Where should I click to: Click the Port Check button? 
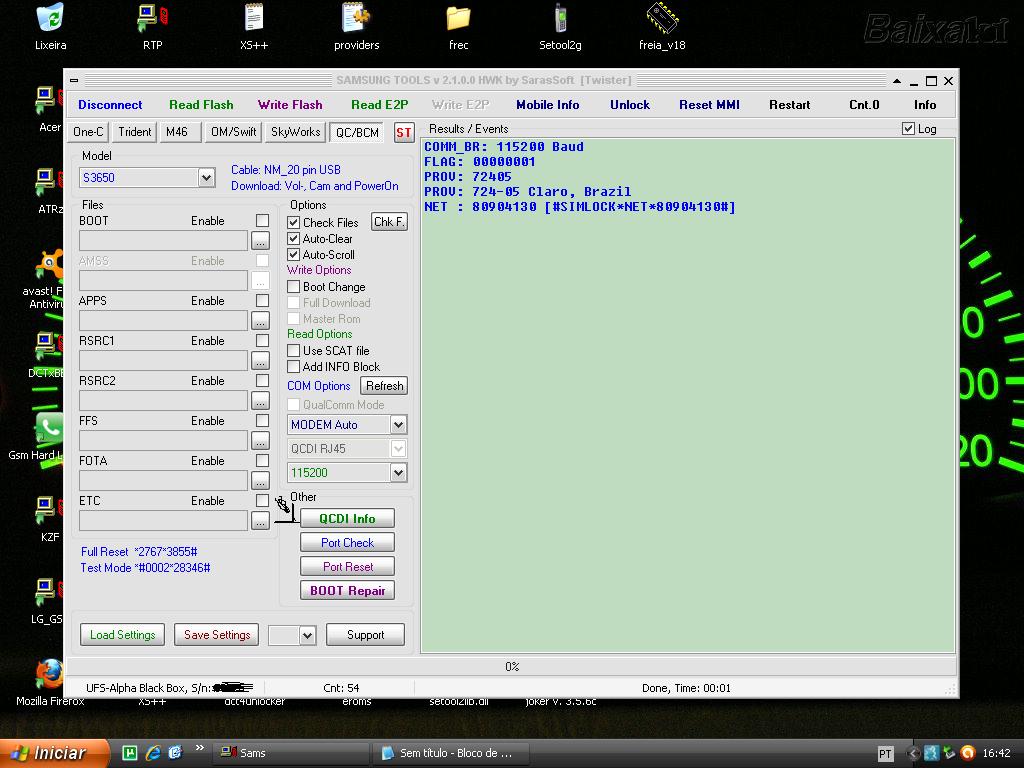click(347, 543)
